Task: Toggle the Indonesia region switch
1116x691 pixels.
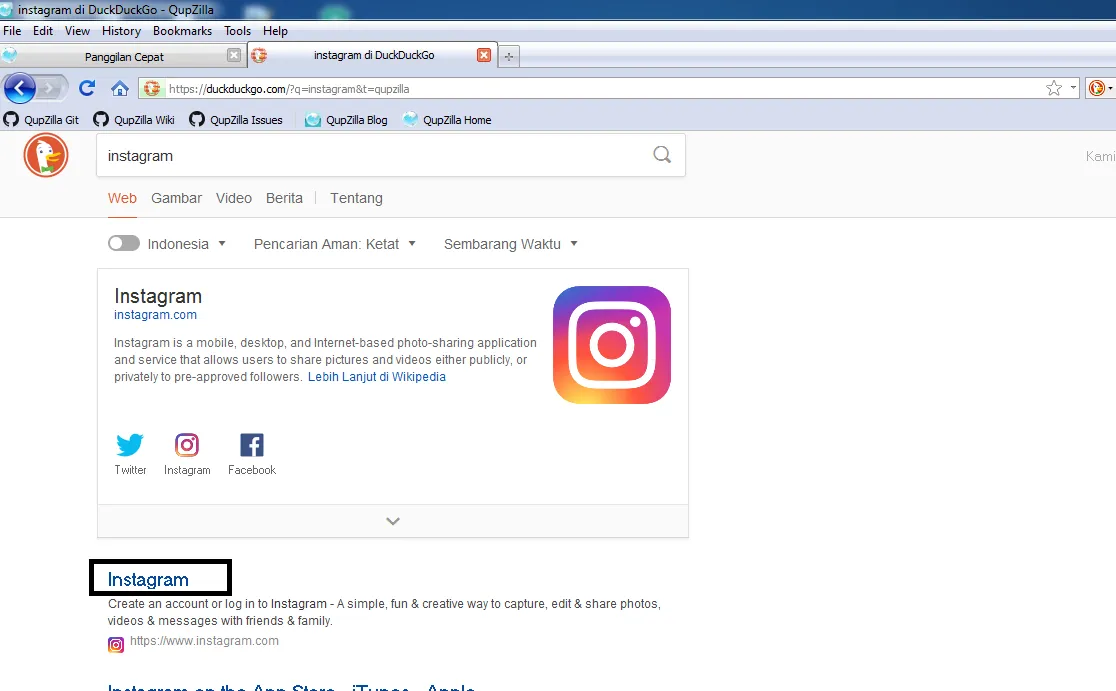Action: click(124, 243)
